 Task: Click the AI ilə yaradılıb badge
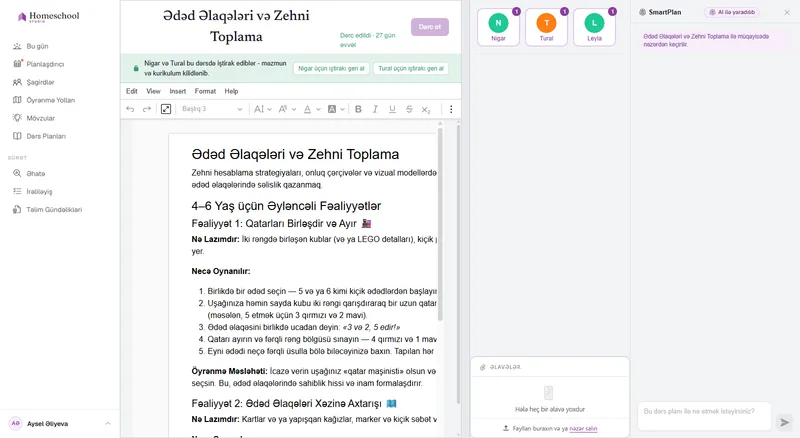pos(732,12)
